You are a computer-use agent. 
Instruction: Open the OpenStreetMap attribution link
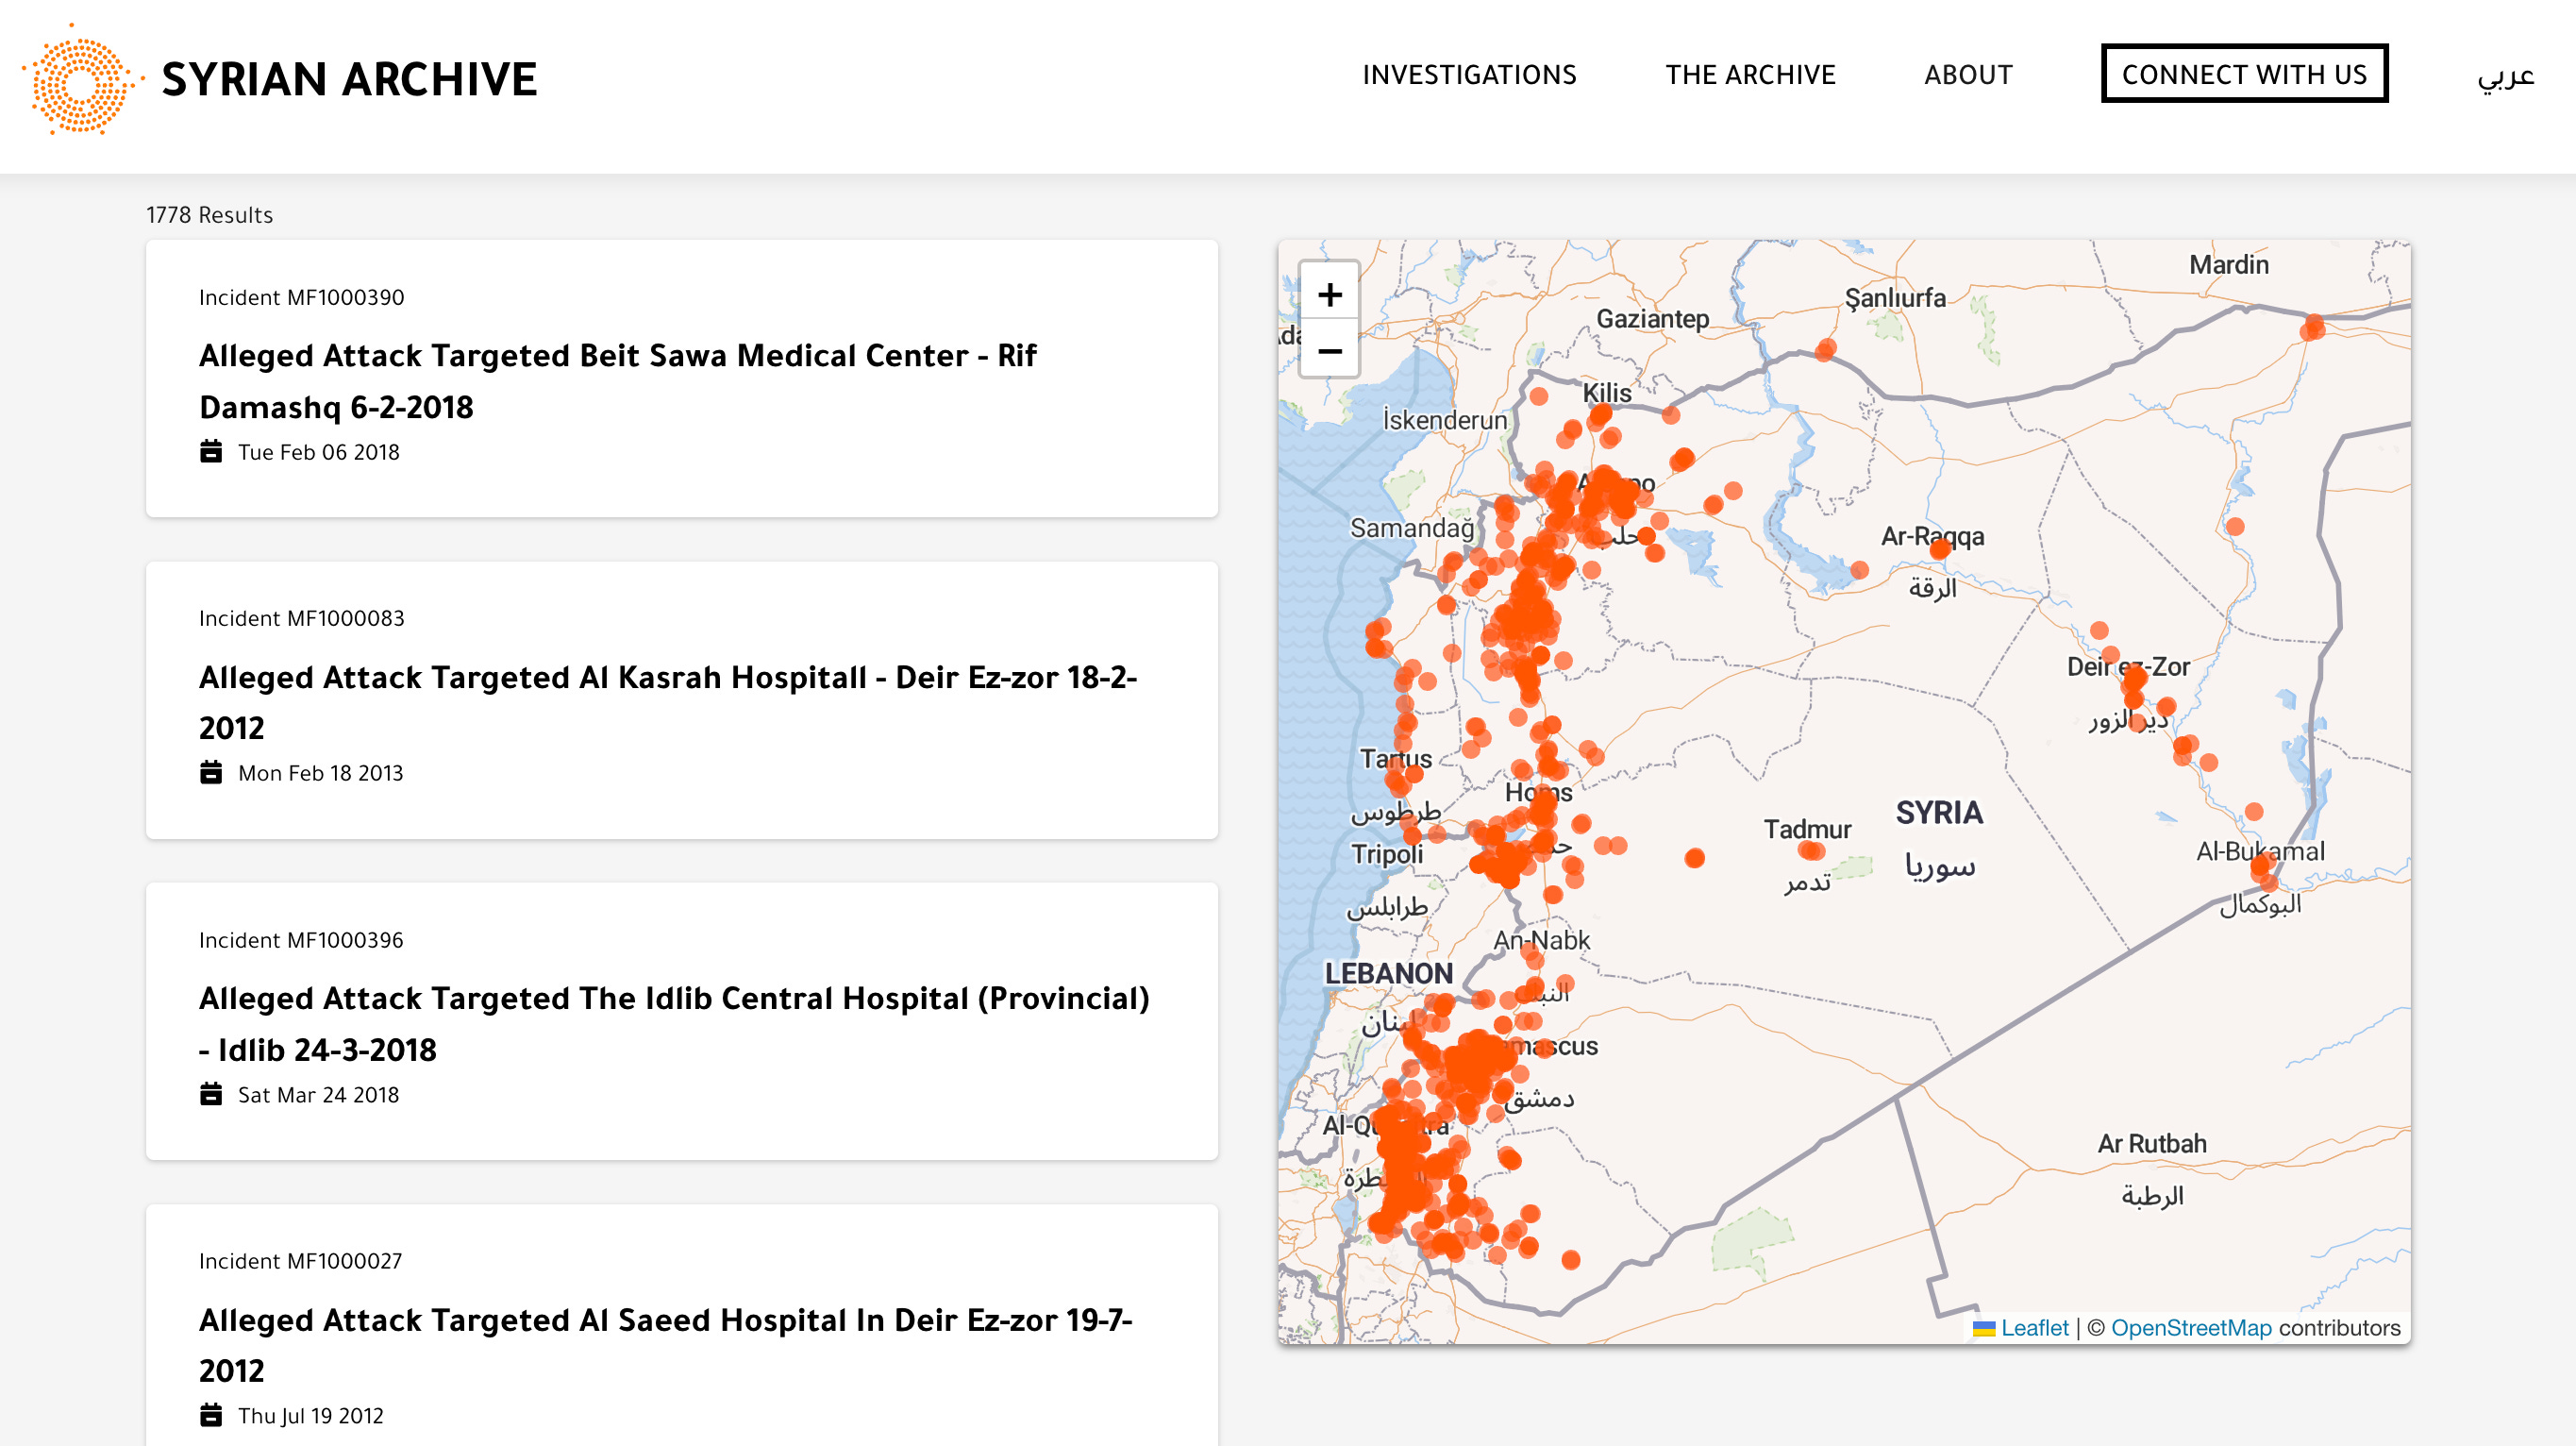pos(2191,1328)
